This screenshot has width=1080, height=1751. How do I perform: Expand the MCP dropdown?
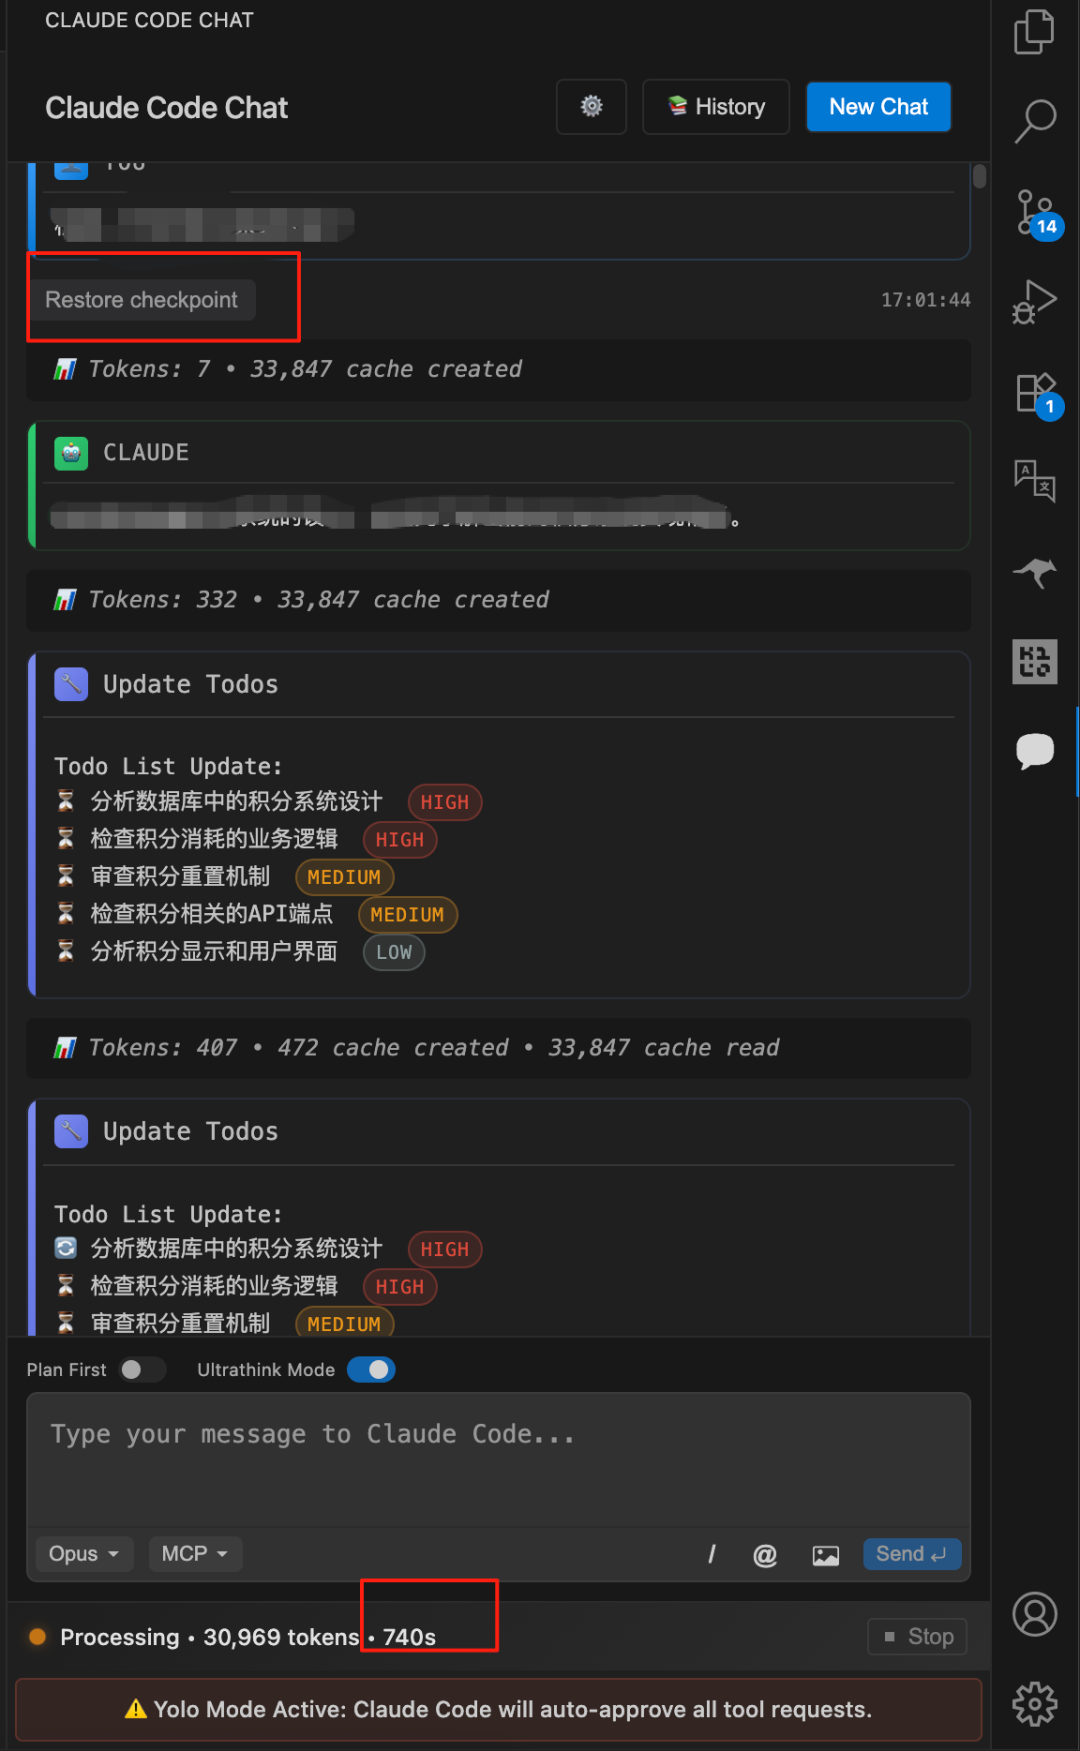click(x=194, y=1553)
